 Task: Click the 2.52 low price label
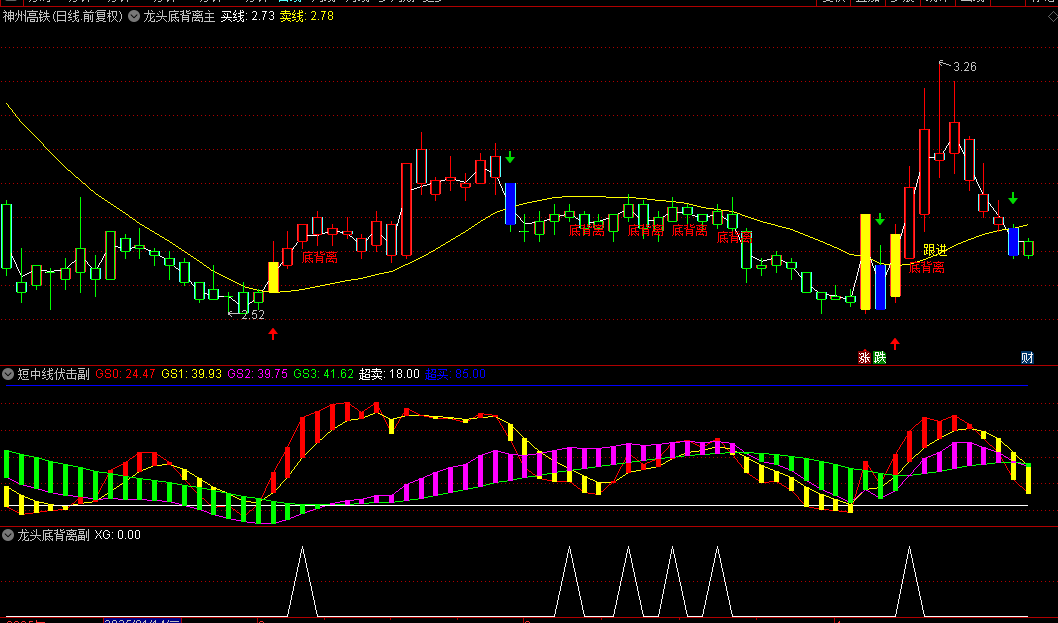pos(252,315)
